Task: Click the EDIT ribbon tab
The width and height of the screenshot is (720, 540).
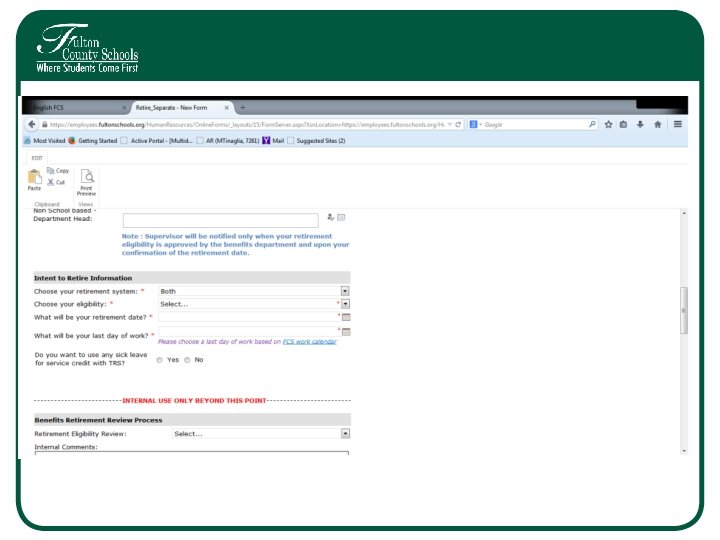Action: click(37, 158)
